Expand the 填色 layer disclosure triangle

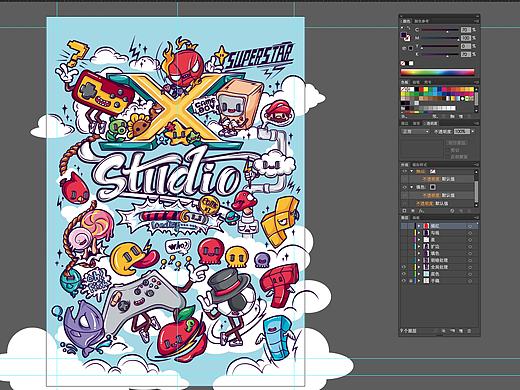(x=419, y=253)
